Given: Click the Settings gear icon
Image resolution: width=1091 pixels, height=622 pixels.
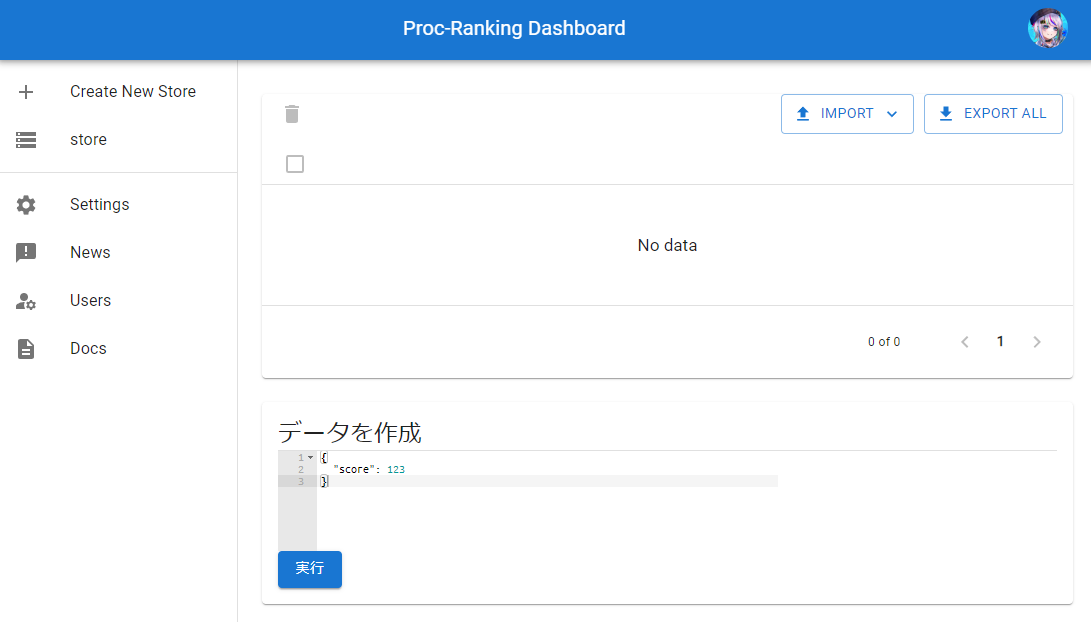Looking at the screenshot, I should tap(25, 204).
